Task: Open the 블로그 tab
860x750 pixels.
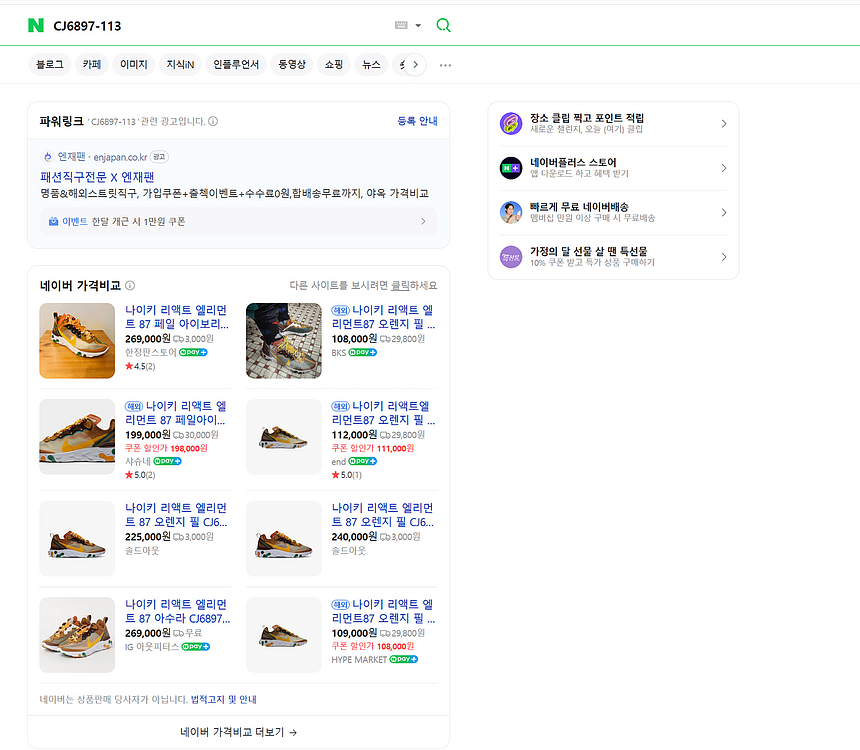Action: (50, 65)
